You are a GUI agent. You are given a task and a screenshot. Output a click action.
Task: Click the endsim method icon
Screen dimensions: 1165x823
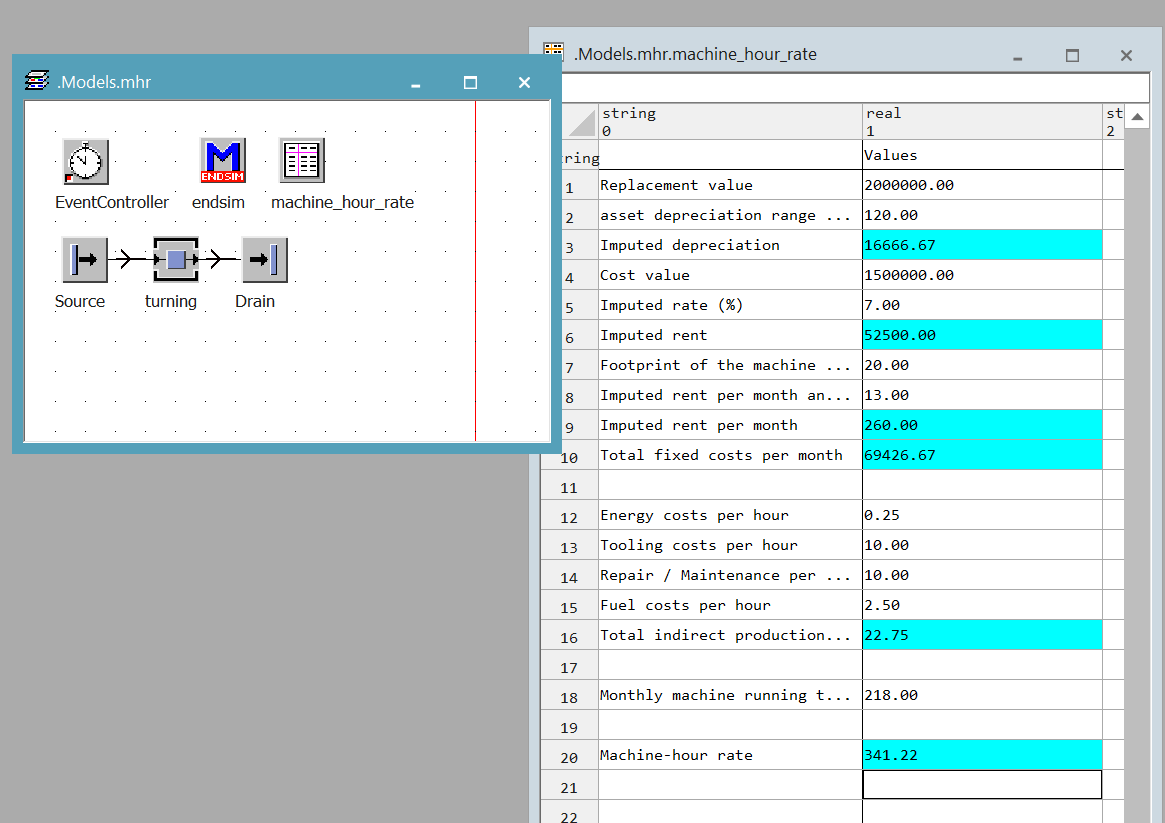pyautogui.click(x=222, y=161)
